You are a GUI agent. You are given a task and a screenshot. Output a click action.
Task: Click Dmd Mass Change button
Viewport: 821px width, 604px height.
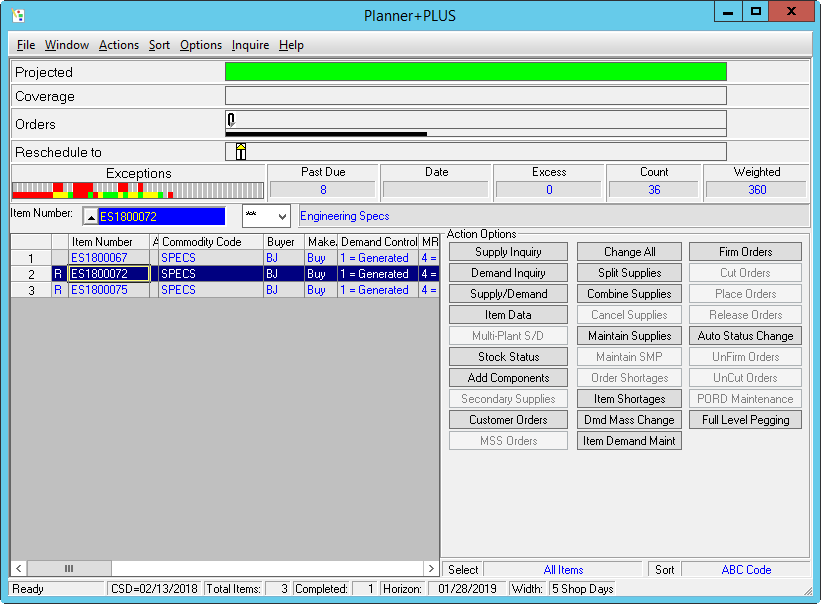[x=629, y=419]
